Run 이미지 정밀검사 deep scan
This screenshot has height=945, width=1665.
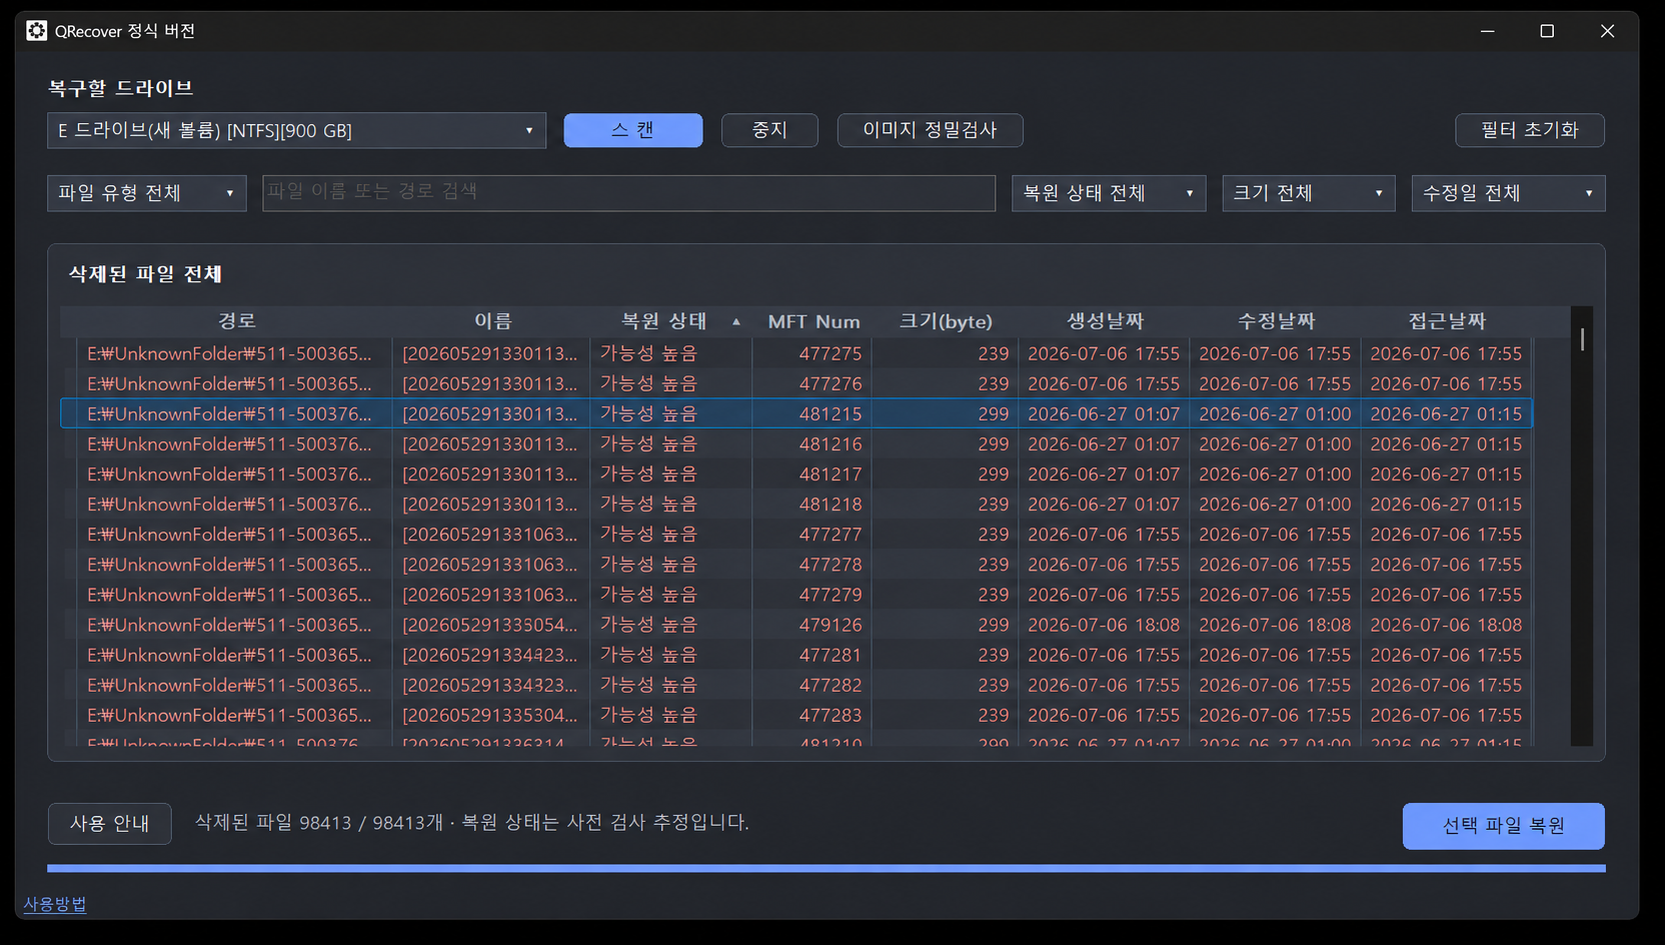point(930,130)
